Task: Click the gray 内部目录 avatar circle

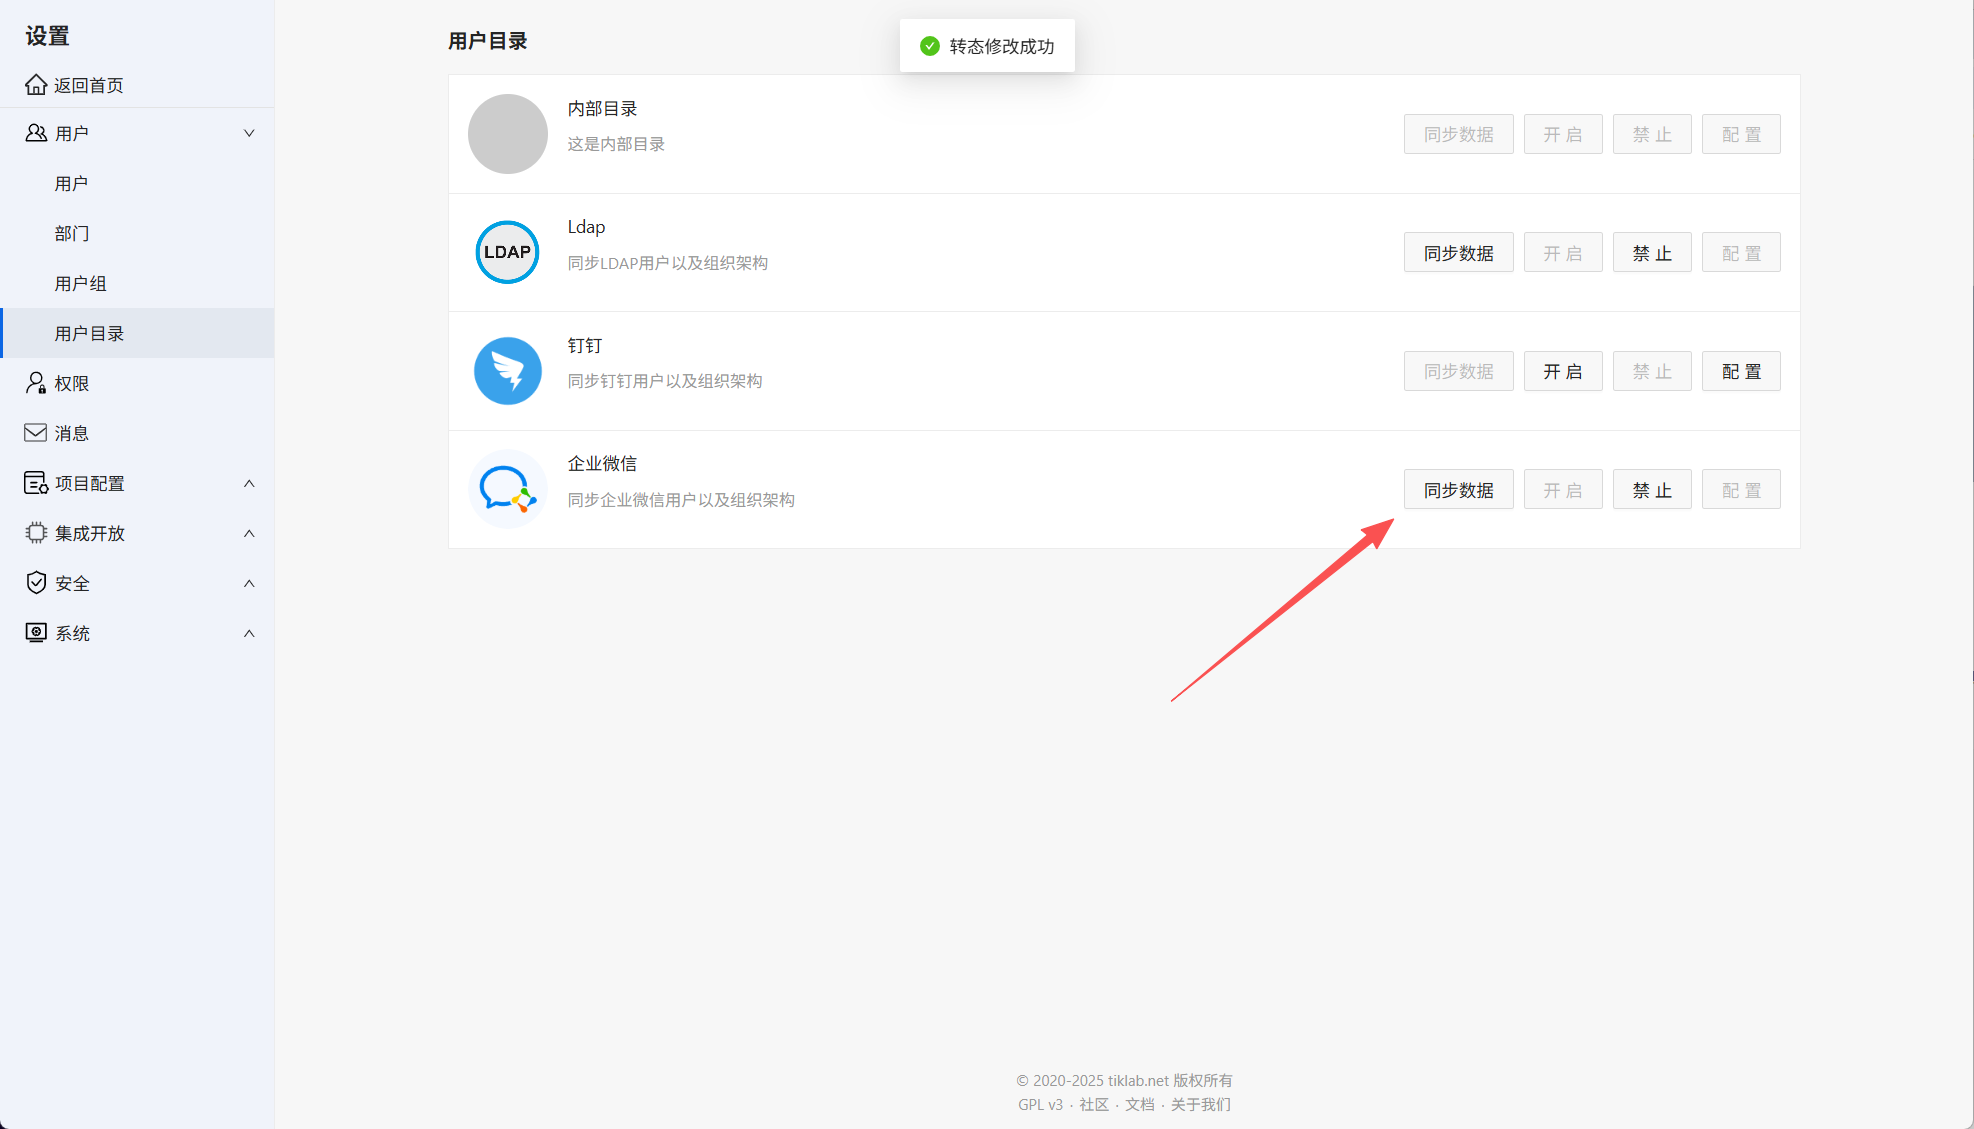Action: [x=507, y=134]
